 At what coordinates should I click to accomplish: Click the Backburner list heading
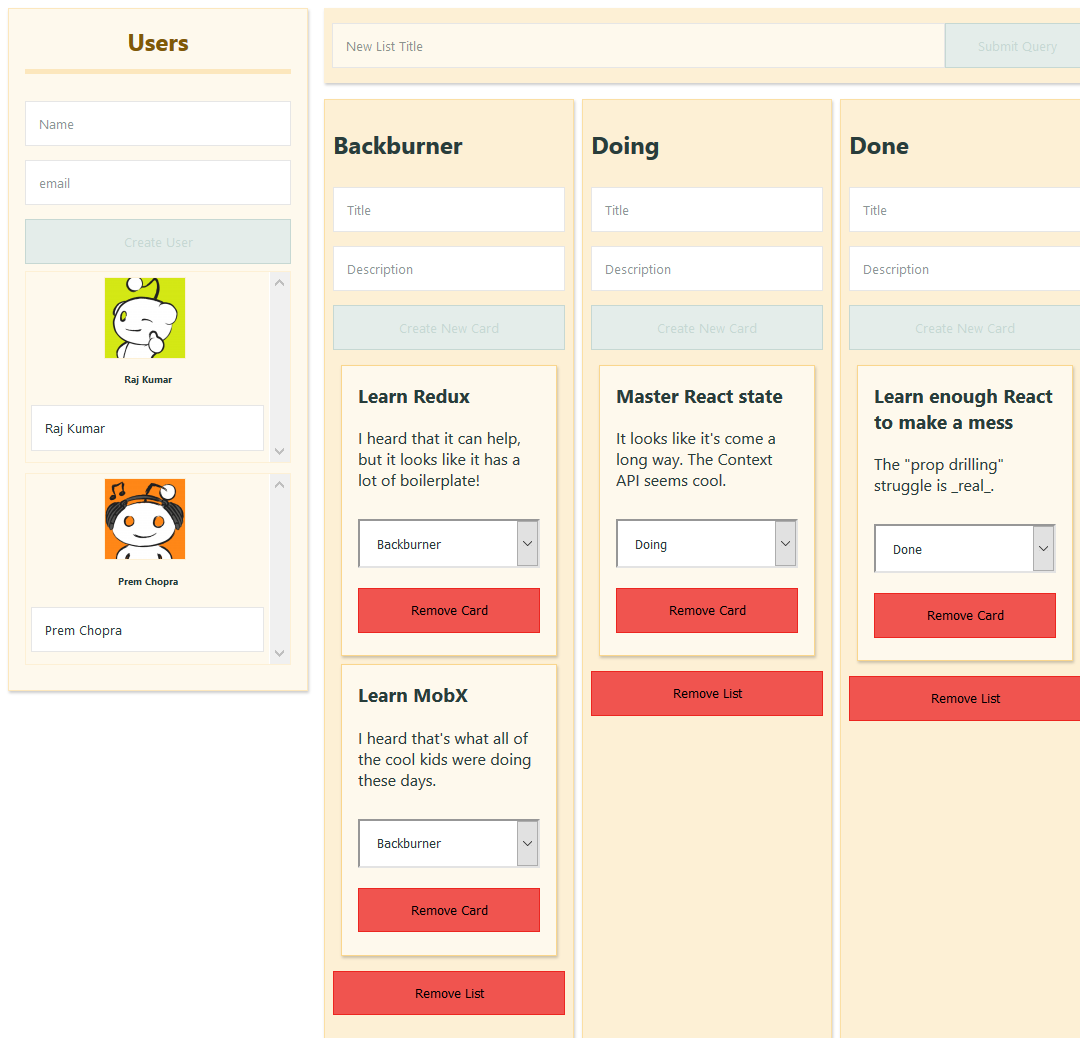[398, 146]
